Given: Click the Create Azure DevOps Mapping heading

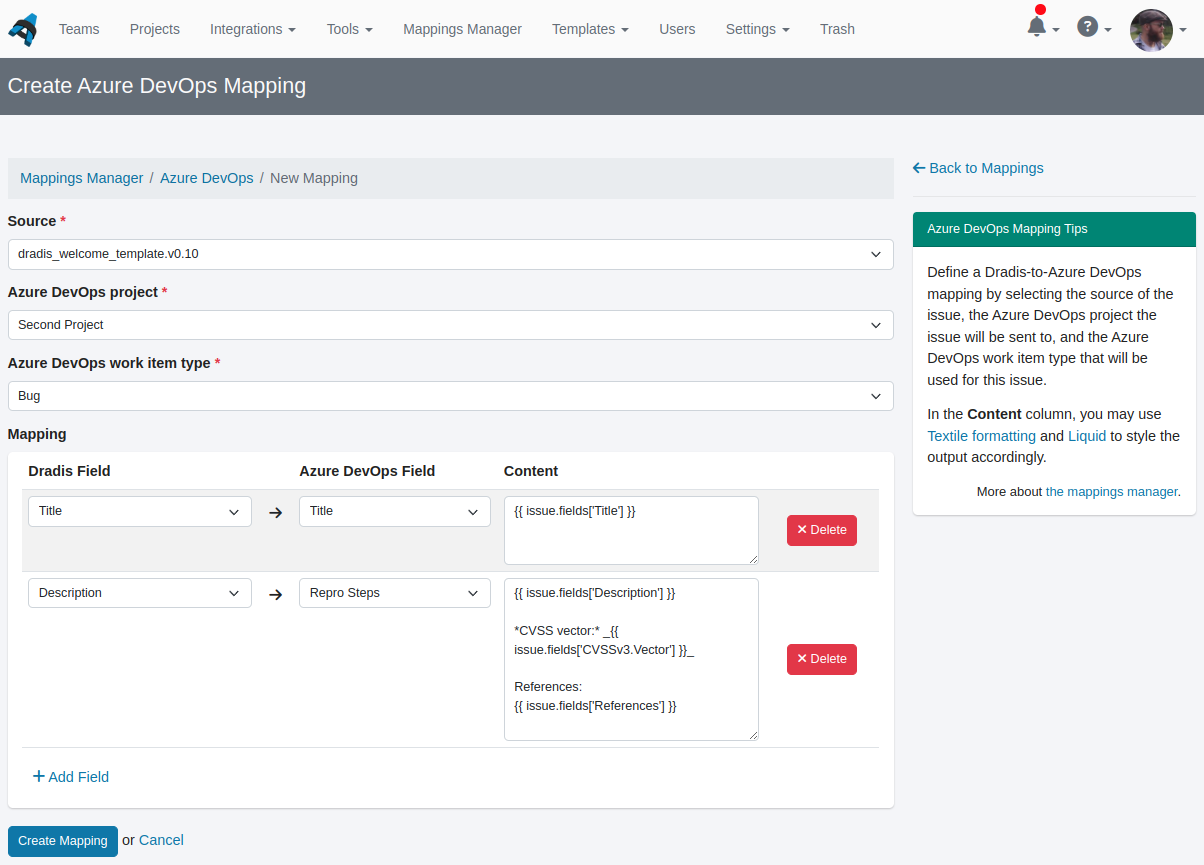Looking at the screenshot, I should (x=157, y=86).
